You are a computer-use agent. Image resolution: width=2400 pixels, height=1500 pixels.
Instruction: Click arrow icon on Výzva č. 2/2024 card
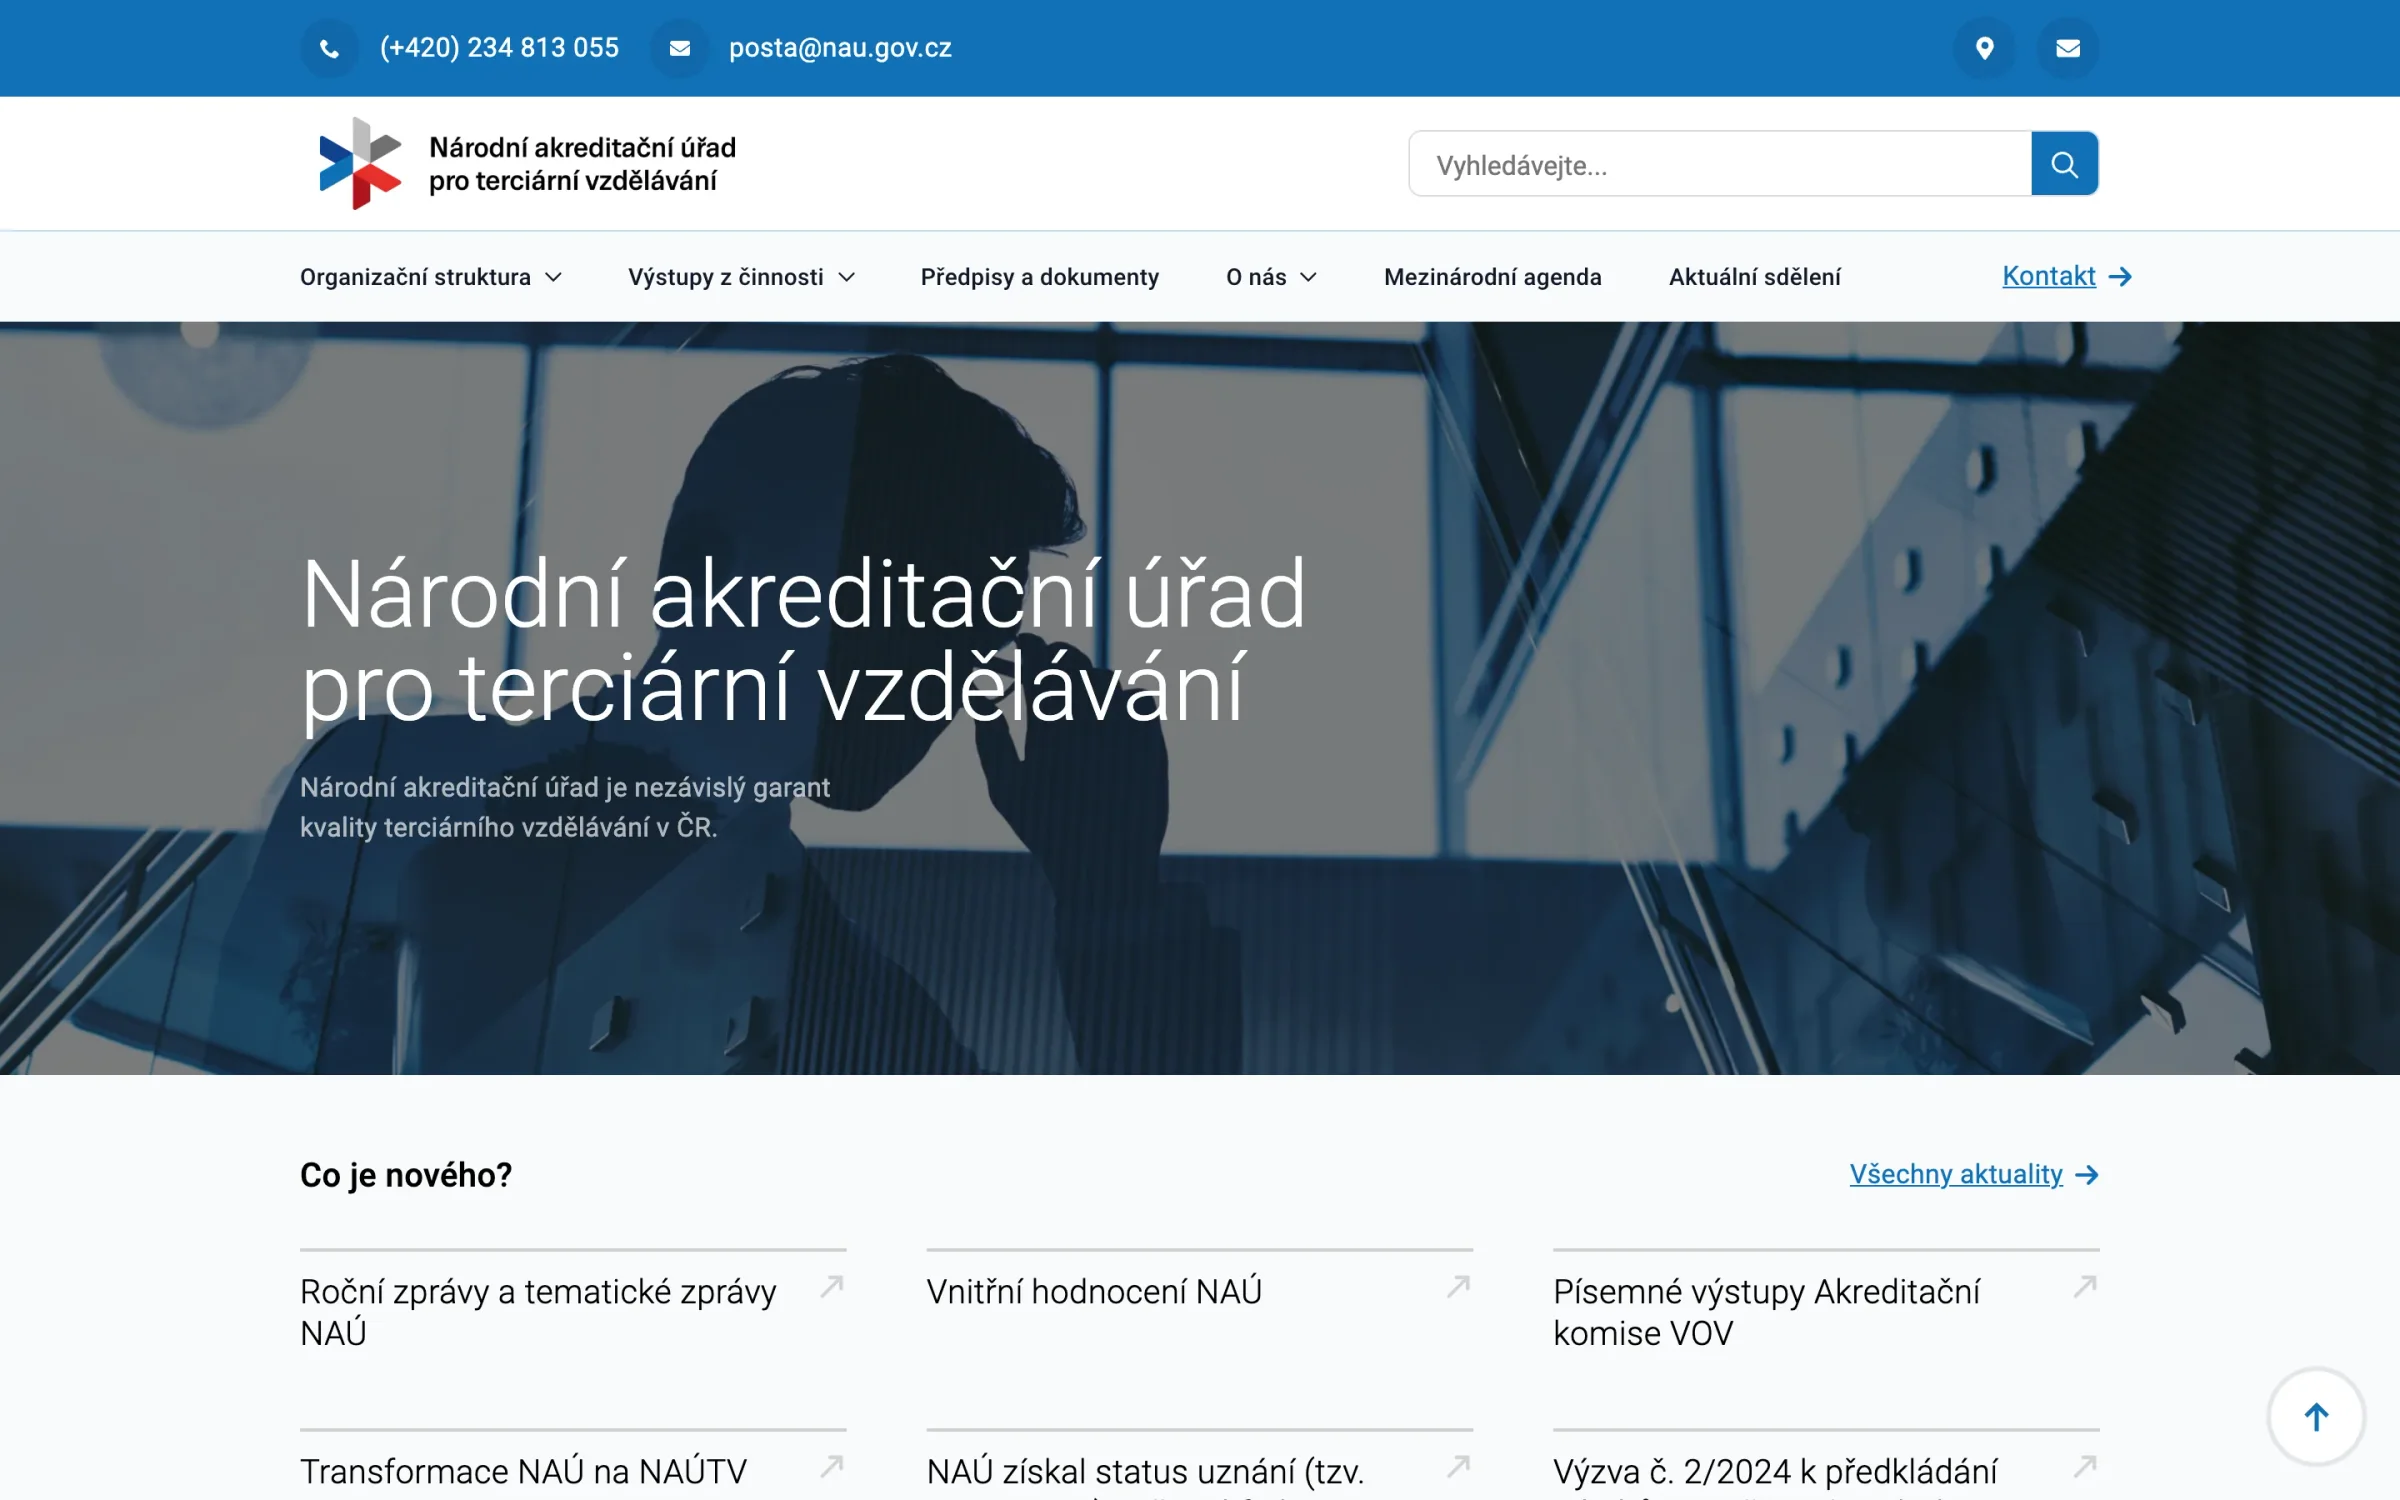pyautogui.click(x=2085, y=1467)
